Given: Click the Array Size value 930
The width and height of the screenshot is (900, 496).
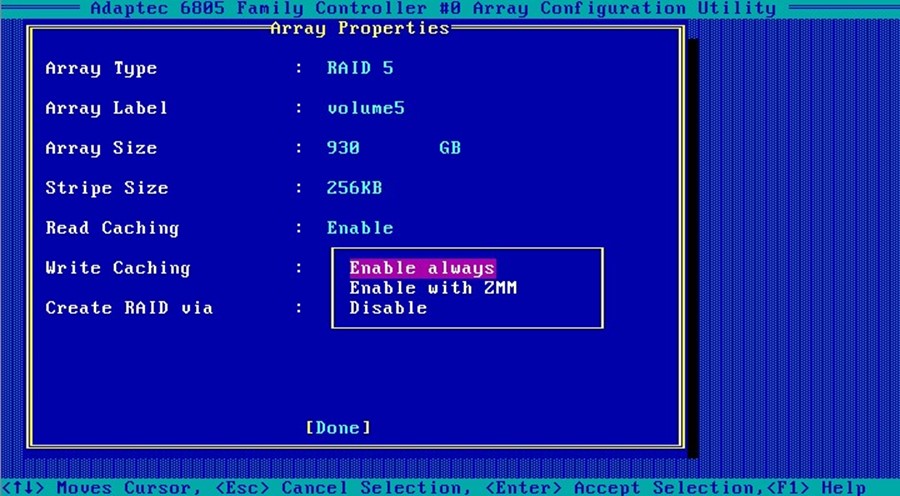Looking at the screenshot, I should point(343,148).
